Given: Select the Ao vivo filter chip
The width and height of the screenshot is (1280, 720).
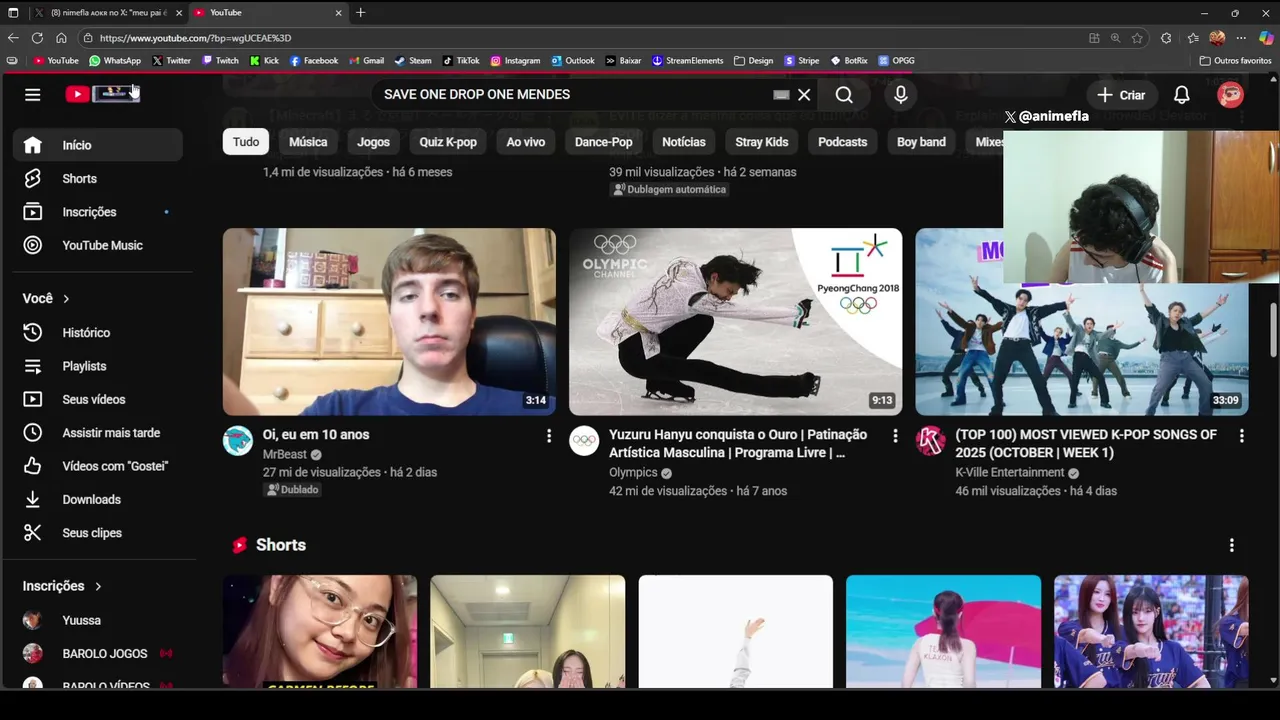Looking at the screenshot, I should point(526,142).
